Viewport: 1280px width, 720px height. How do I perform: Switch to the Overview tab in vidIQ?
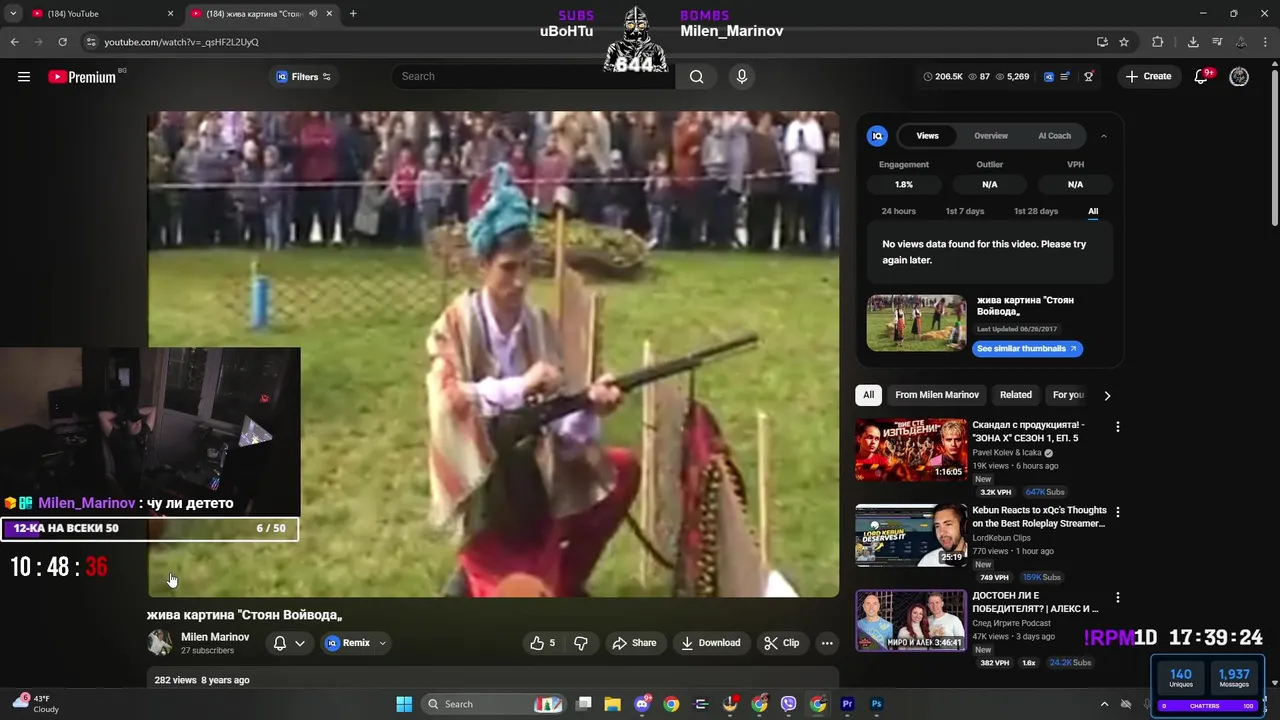click(991, 136)
